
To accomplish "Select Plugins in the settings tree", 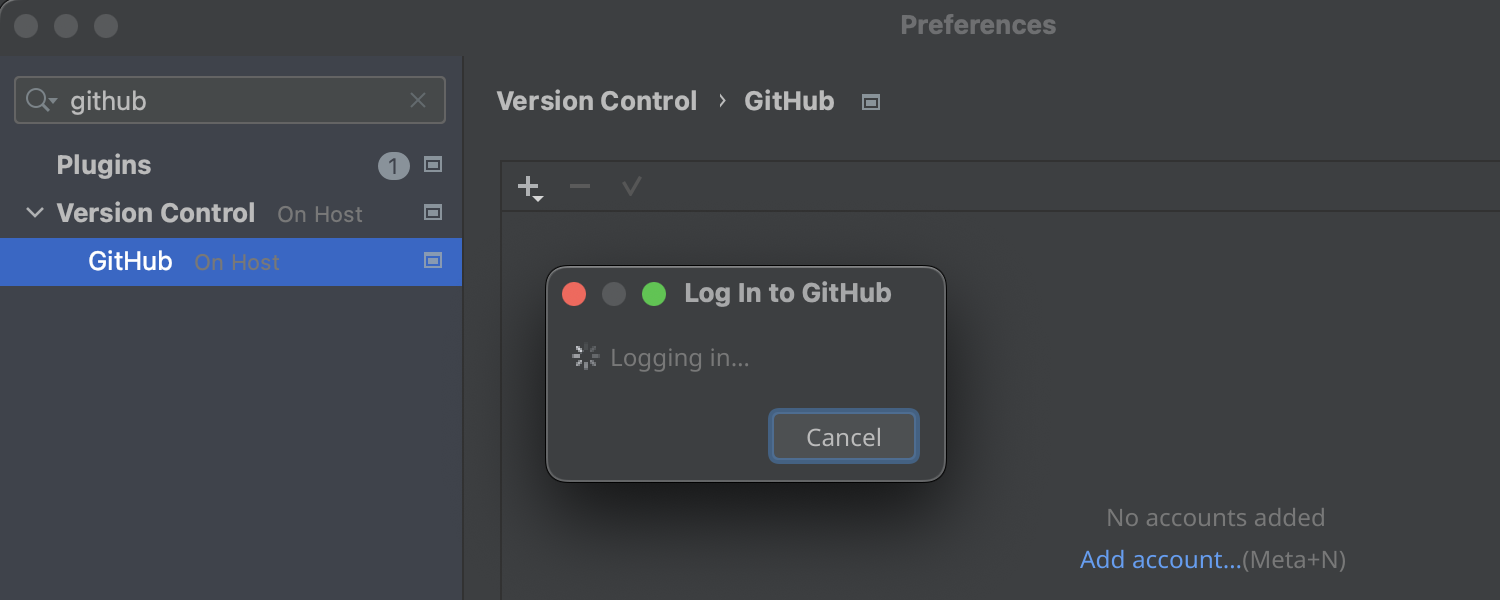I will [x=104, y=165].
